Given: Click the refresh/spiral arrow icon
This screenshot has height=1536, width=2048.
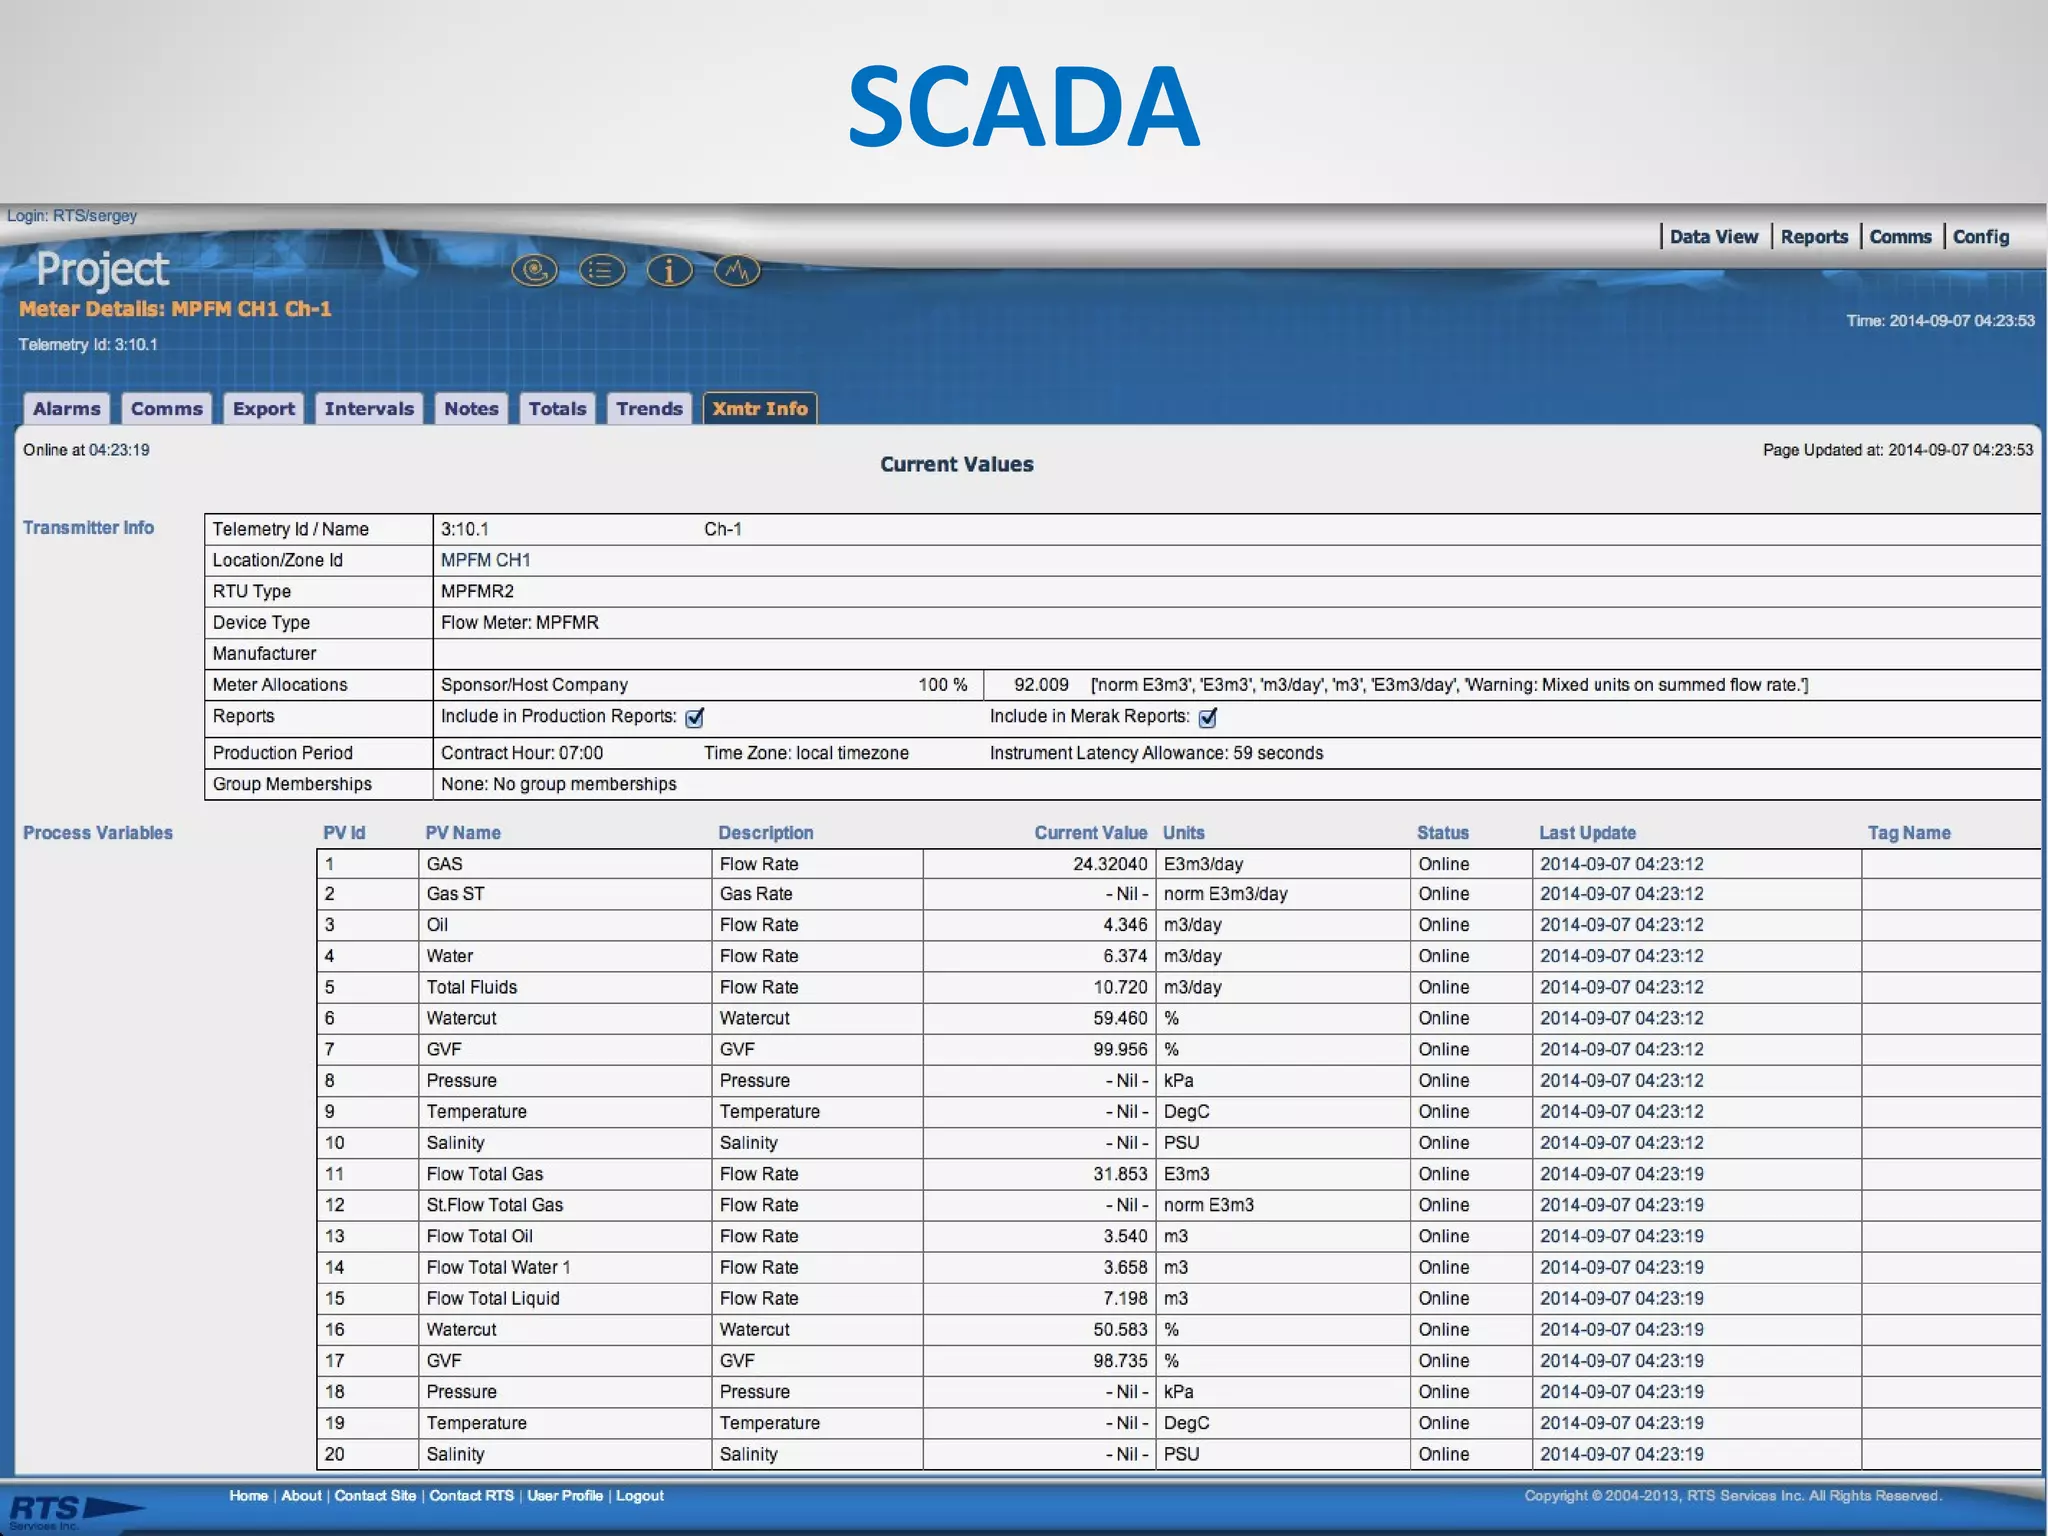Looking at the screenshot, I should (535, 270).
